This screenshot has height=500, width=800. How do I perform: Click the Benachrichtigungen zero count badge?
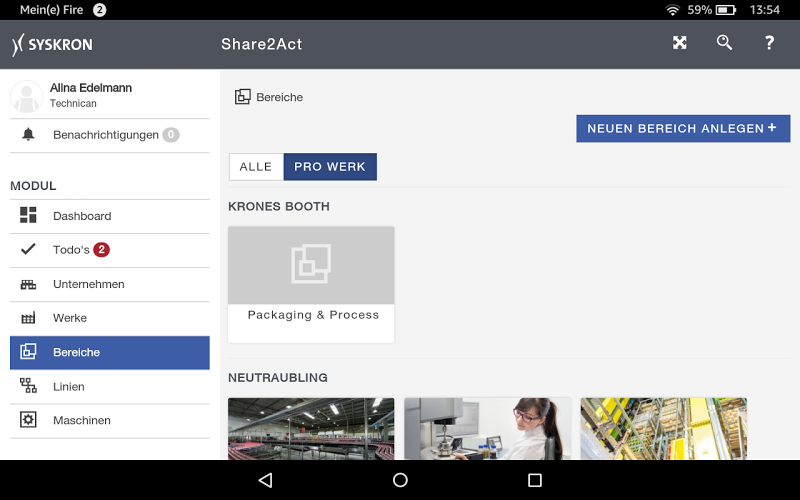pos(171,135)
